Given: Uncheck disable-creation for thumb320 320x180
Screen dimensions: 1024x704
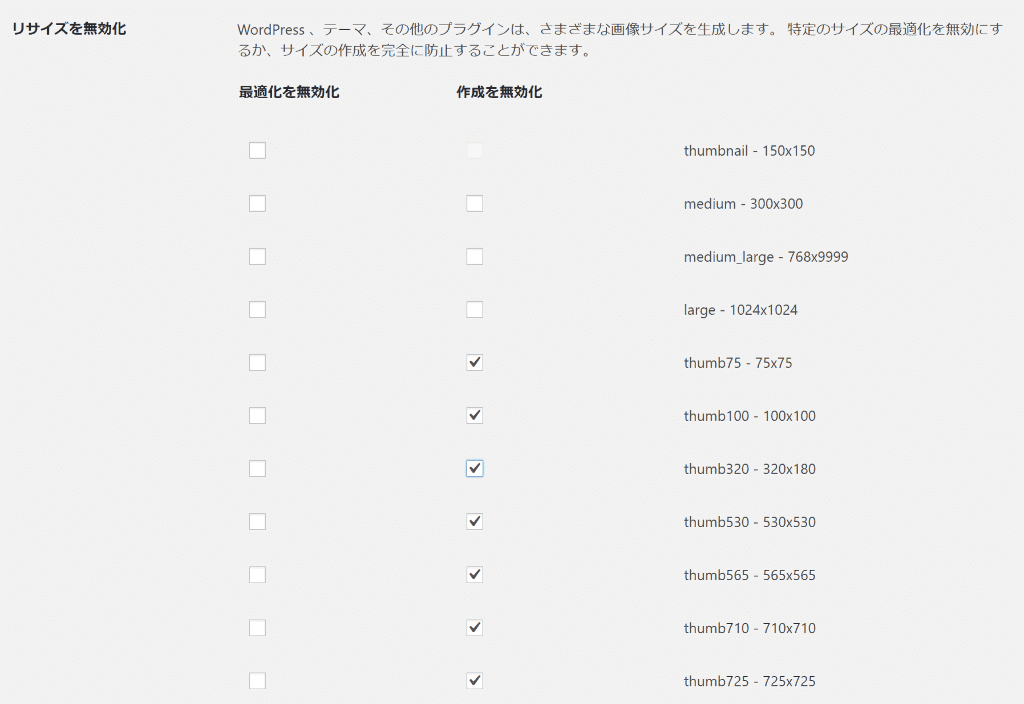Looking at the screenshot, I should [475, 469].
